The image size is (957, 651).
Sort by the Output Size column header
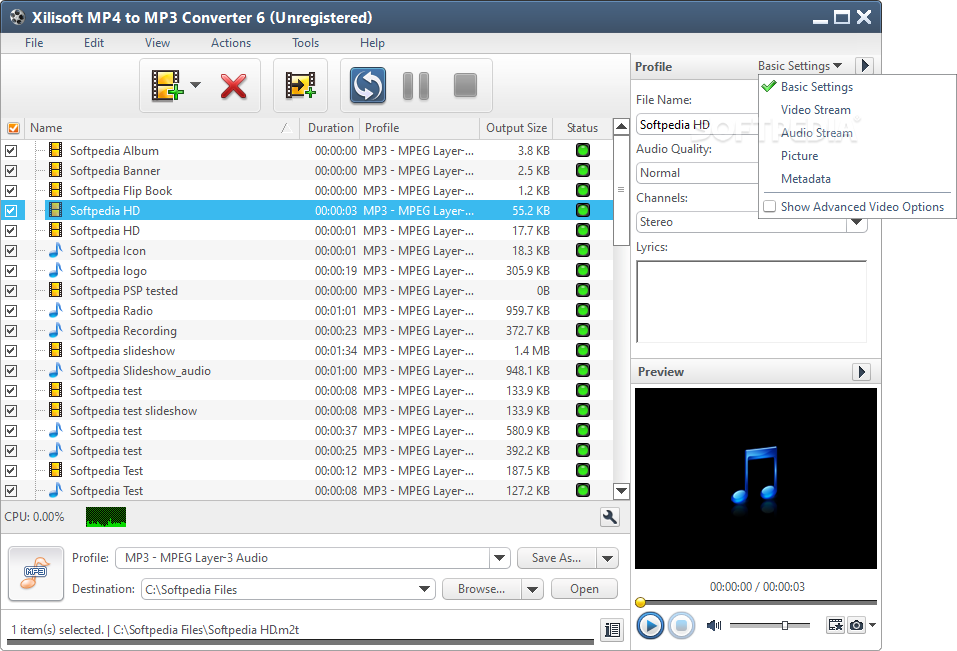516,128
